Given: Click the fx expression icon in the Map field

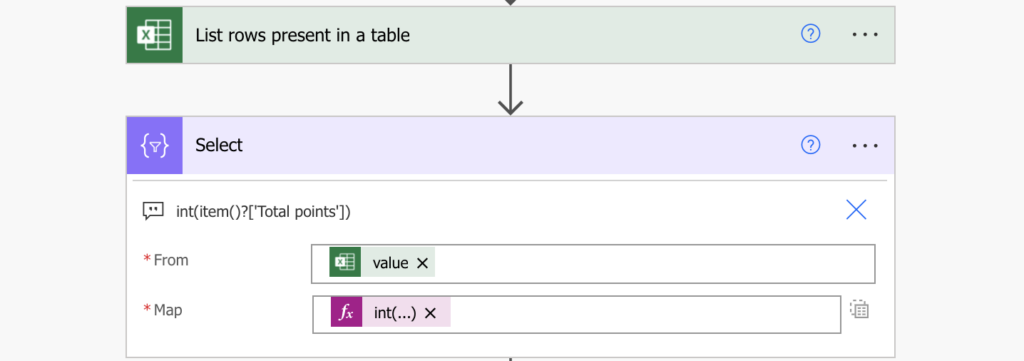Looking at the screenshot, I should pos(346,313).
